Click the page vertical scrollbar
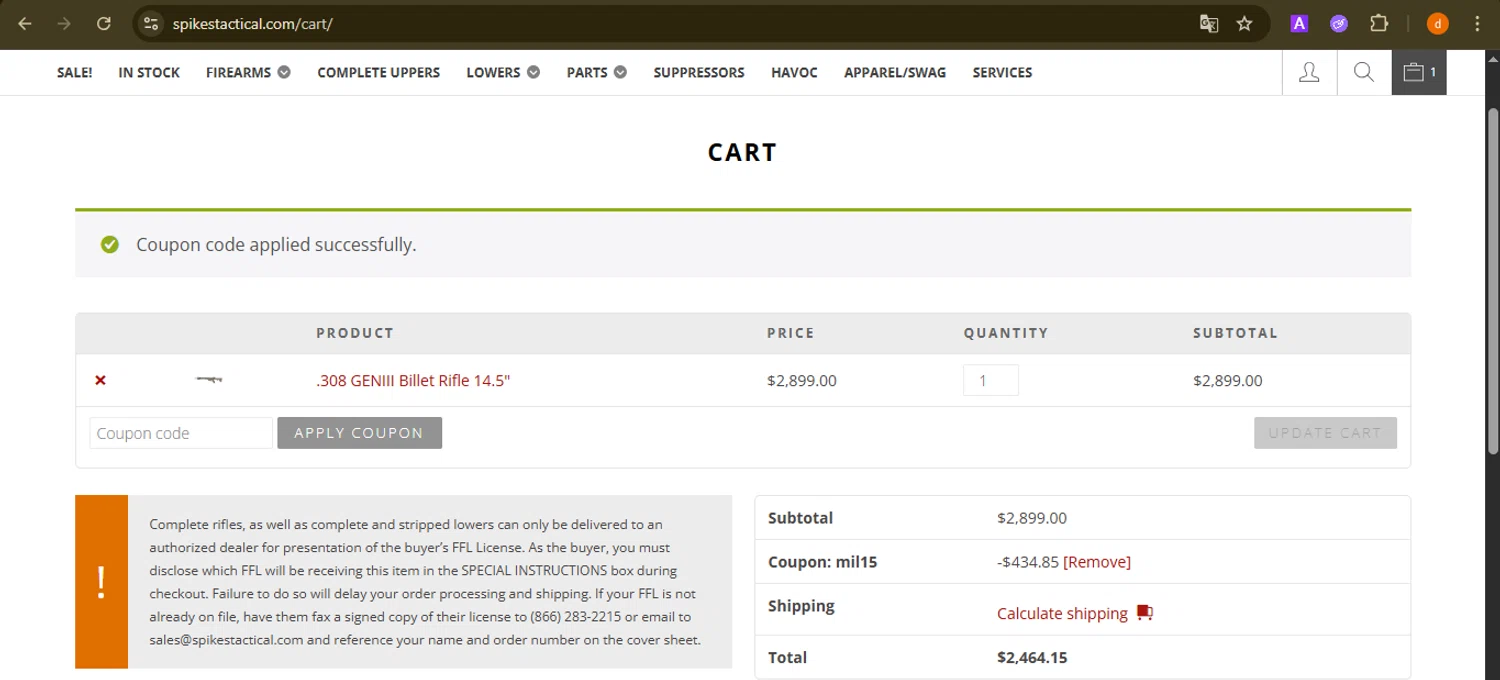This screenshot has width=1500, height=680. click(1492, 280)
